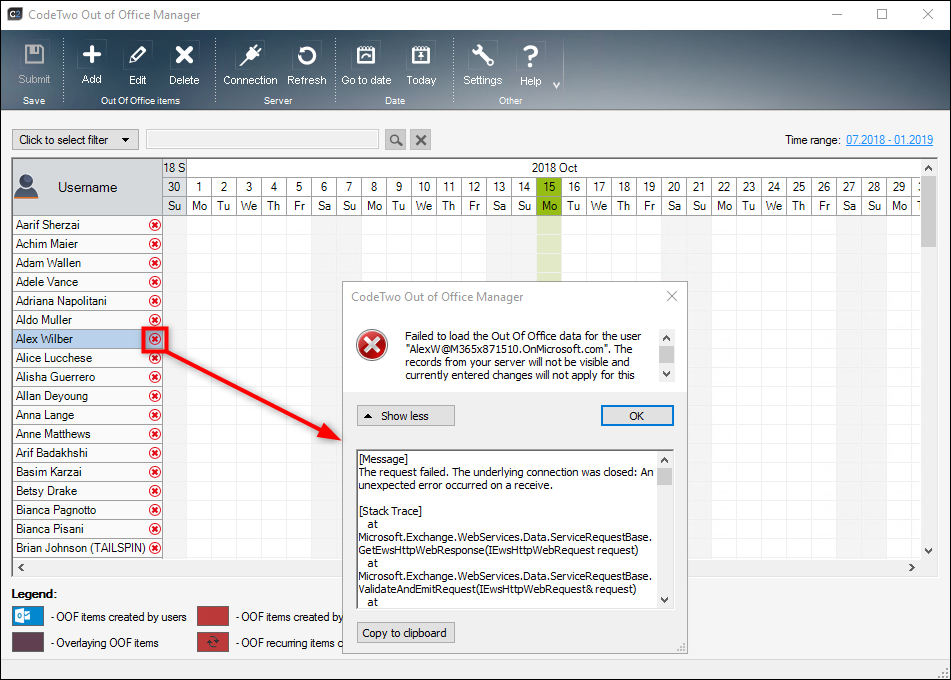Click the error icon next to Anne Matthews
Screen dimensions: 951x680
click(155, 434)
